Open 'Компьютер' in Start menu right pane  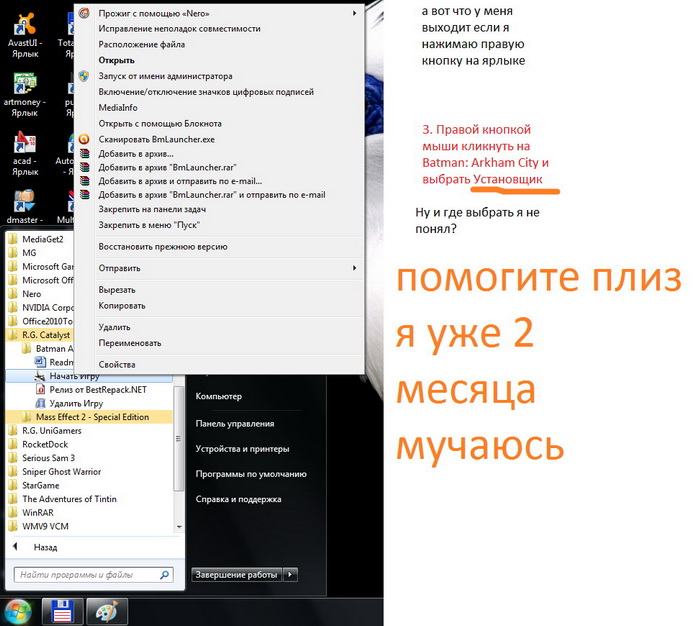point(218,396)
